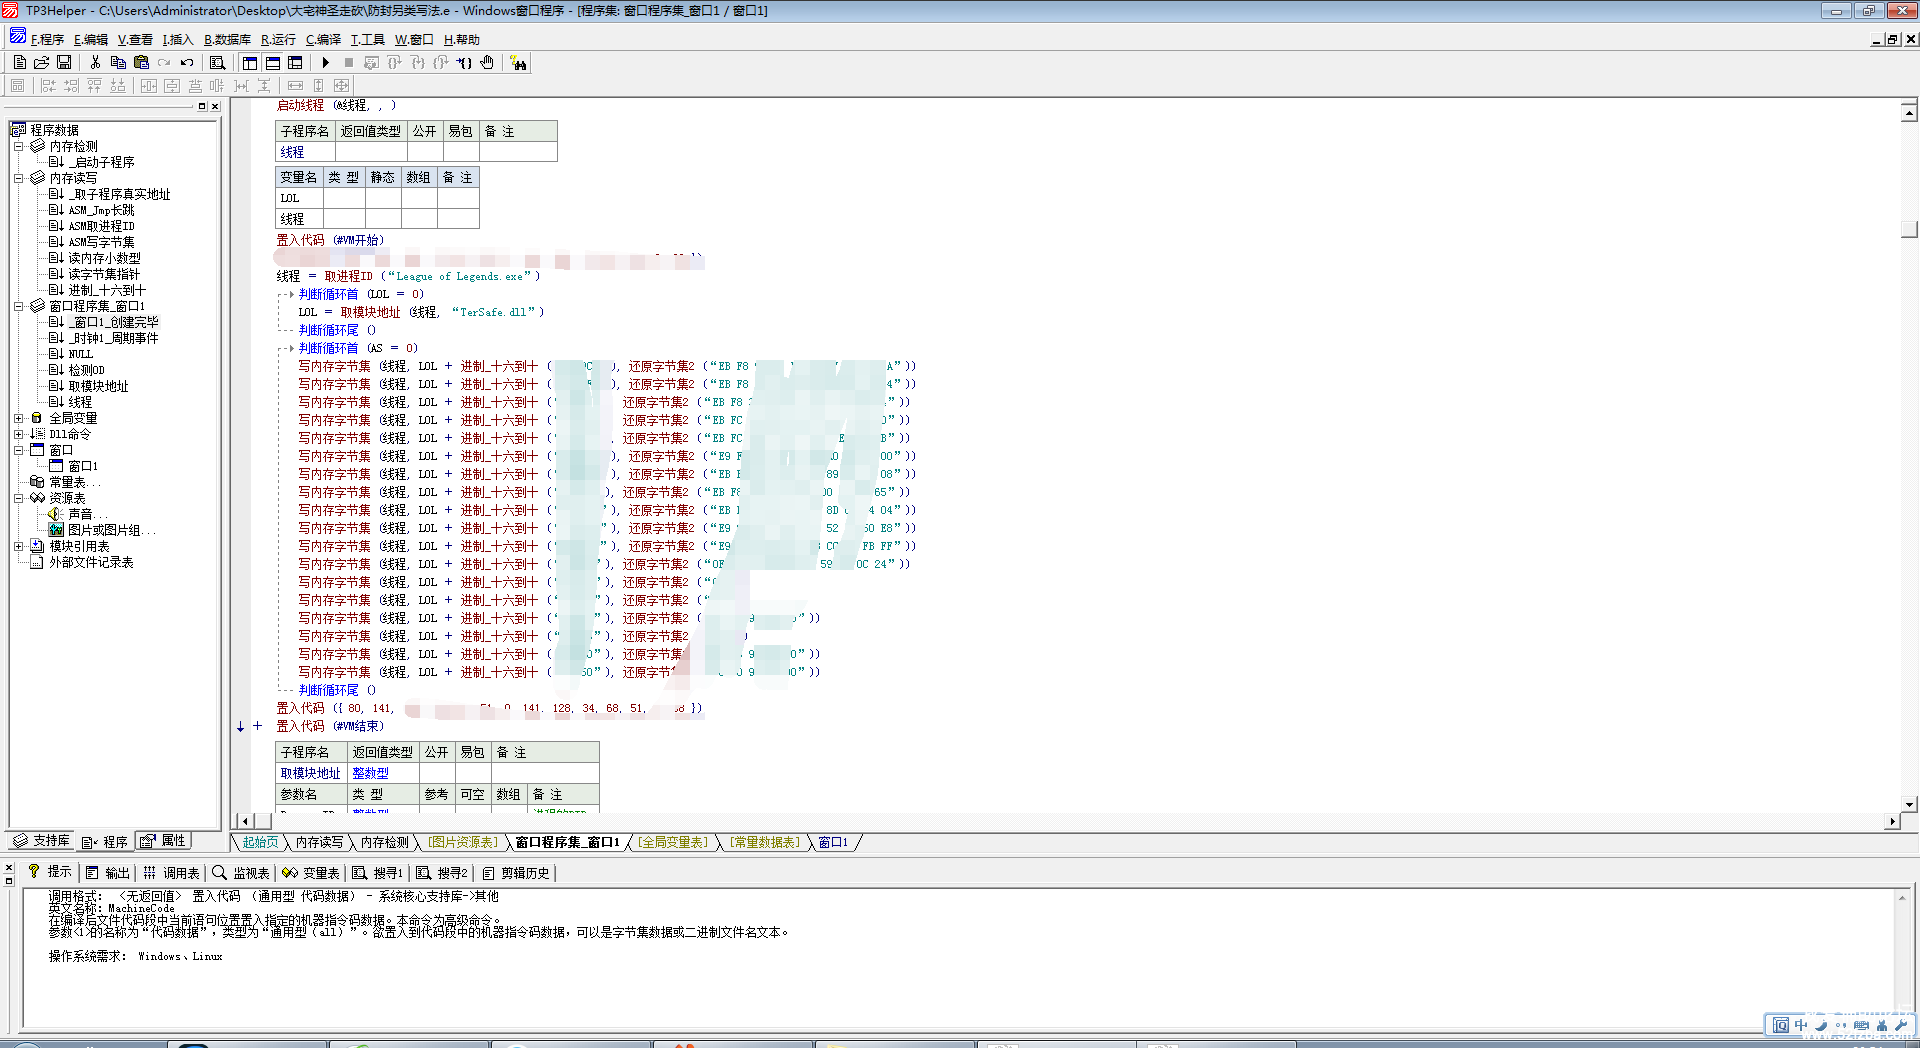This screenshot has height=1048, width=1920.
Task: Collapse the 内存读写 tree node
Action: (x=18, y=178)
